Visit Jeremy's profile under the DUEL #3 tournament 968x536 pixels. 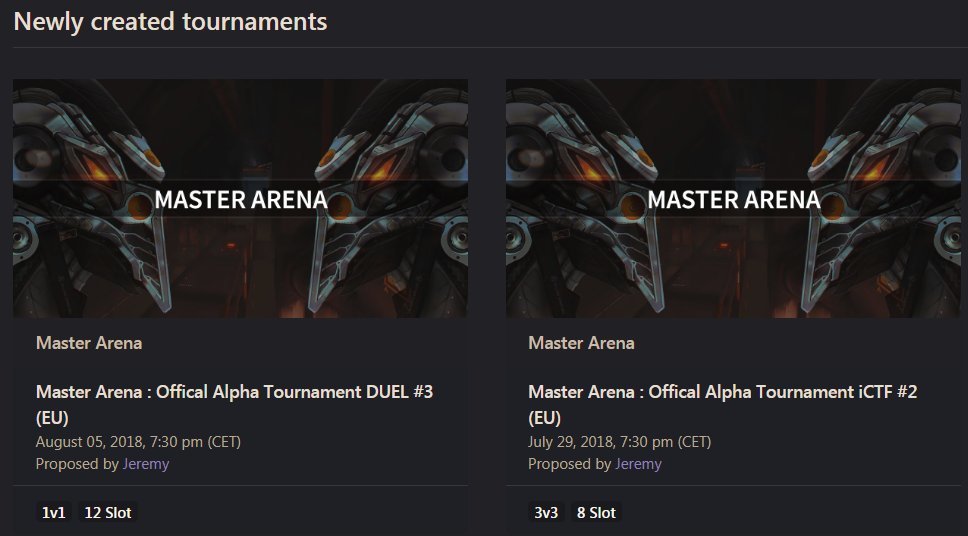coord(146,464)
